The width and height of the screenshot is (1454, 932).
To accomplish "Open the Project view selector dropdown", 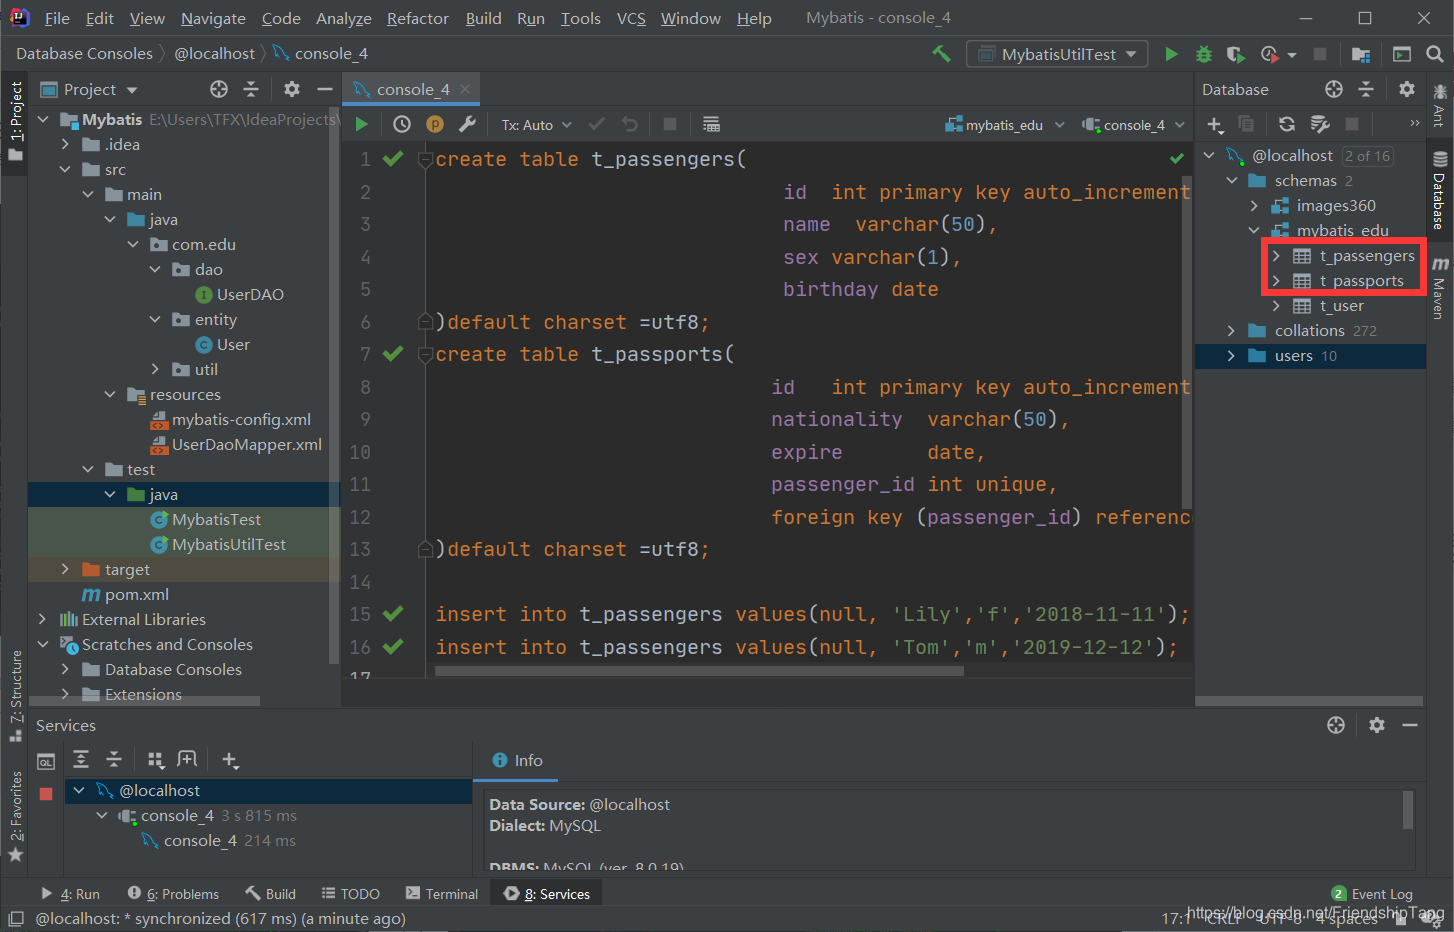I will [x=89, y=89].
